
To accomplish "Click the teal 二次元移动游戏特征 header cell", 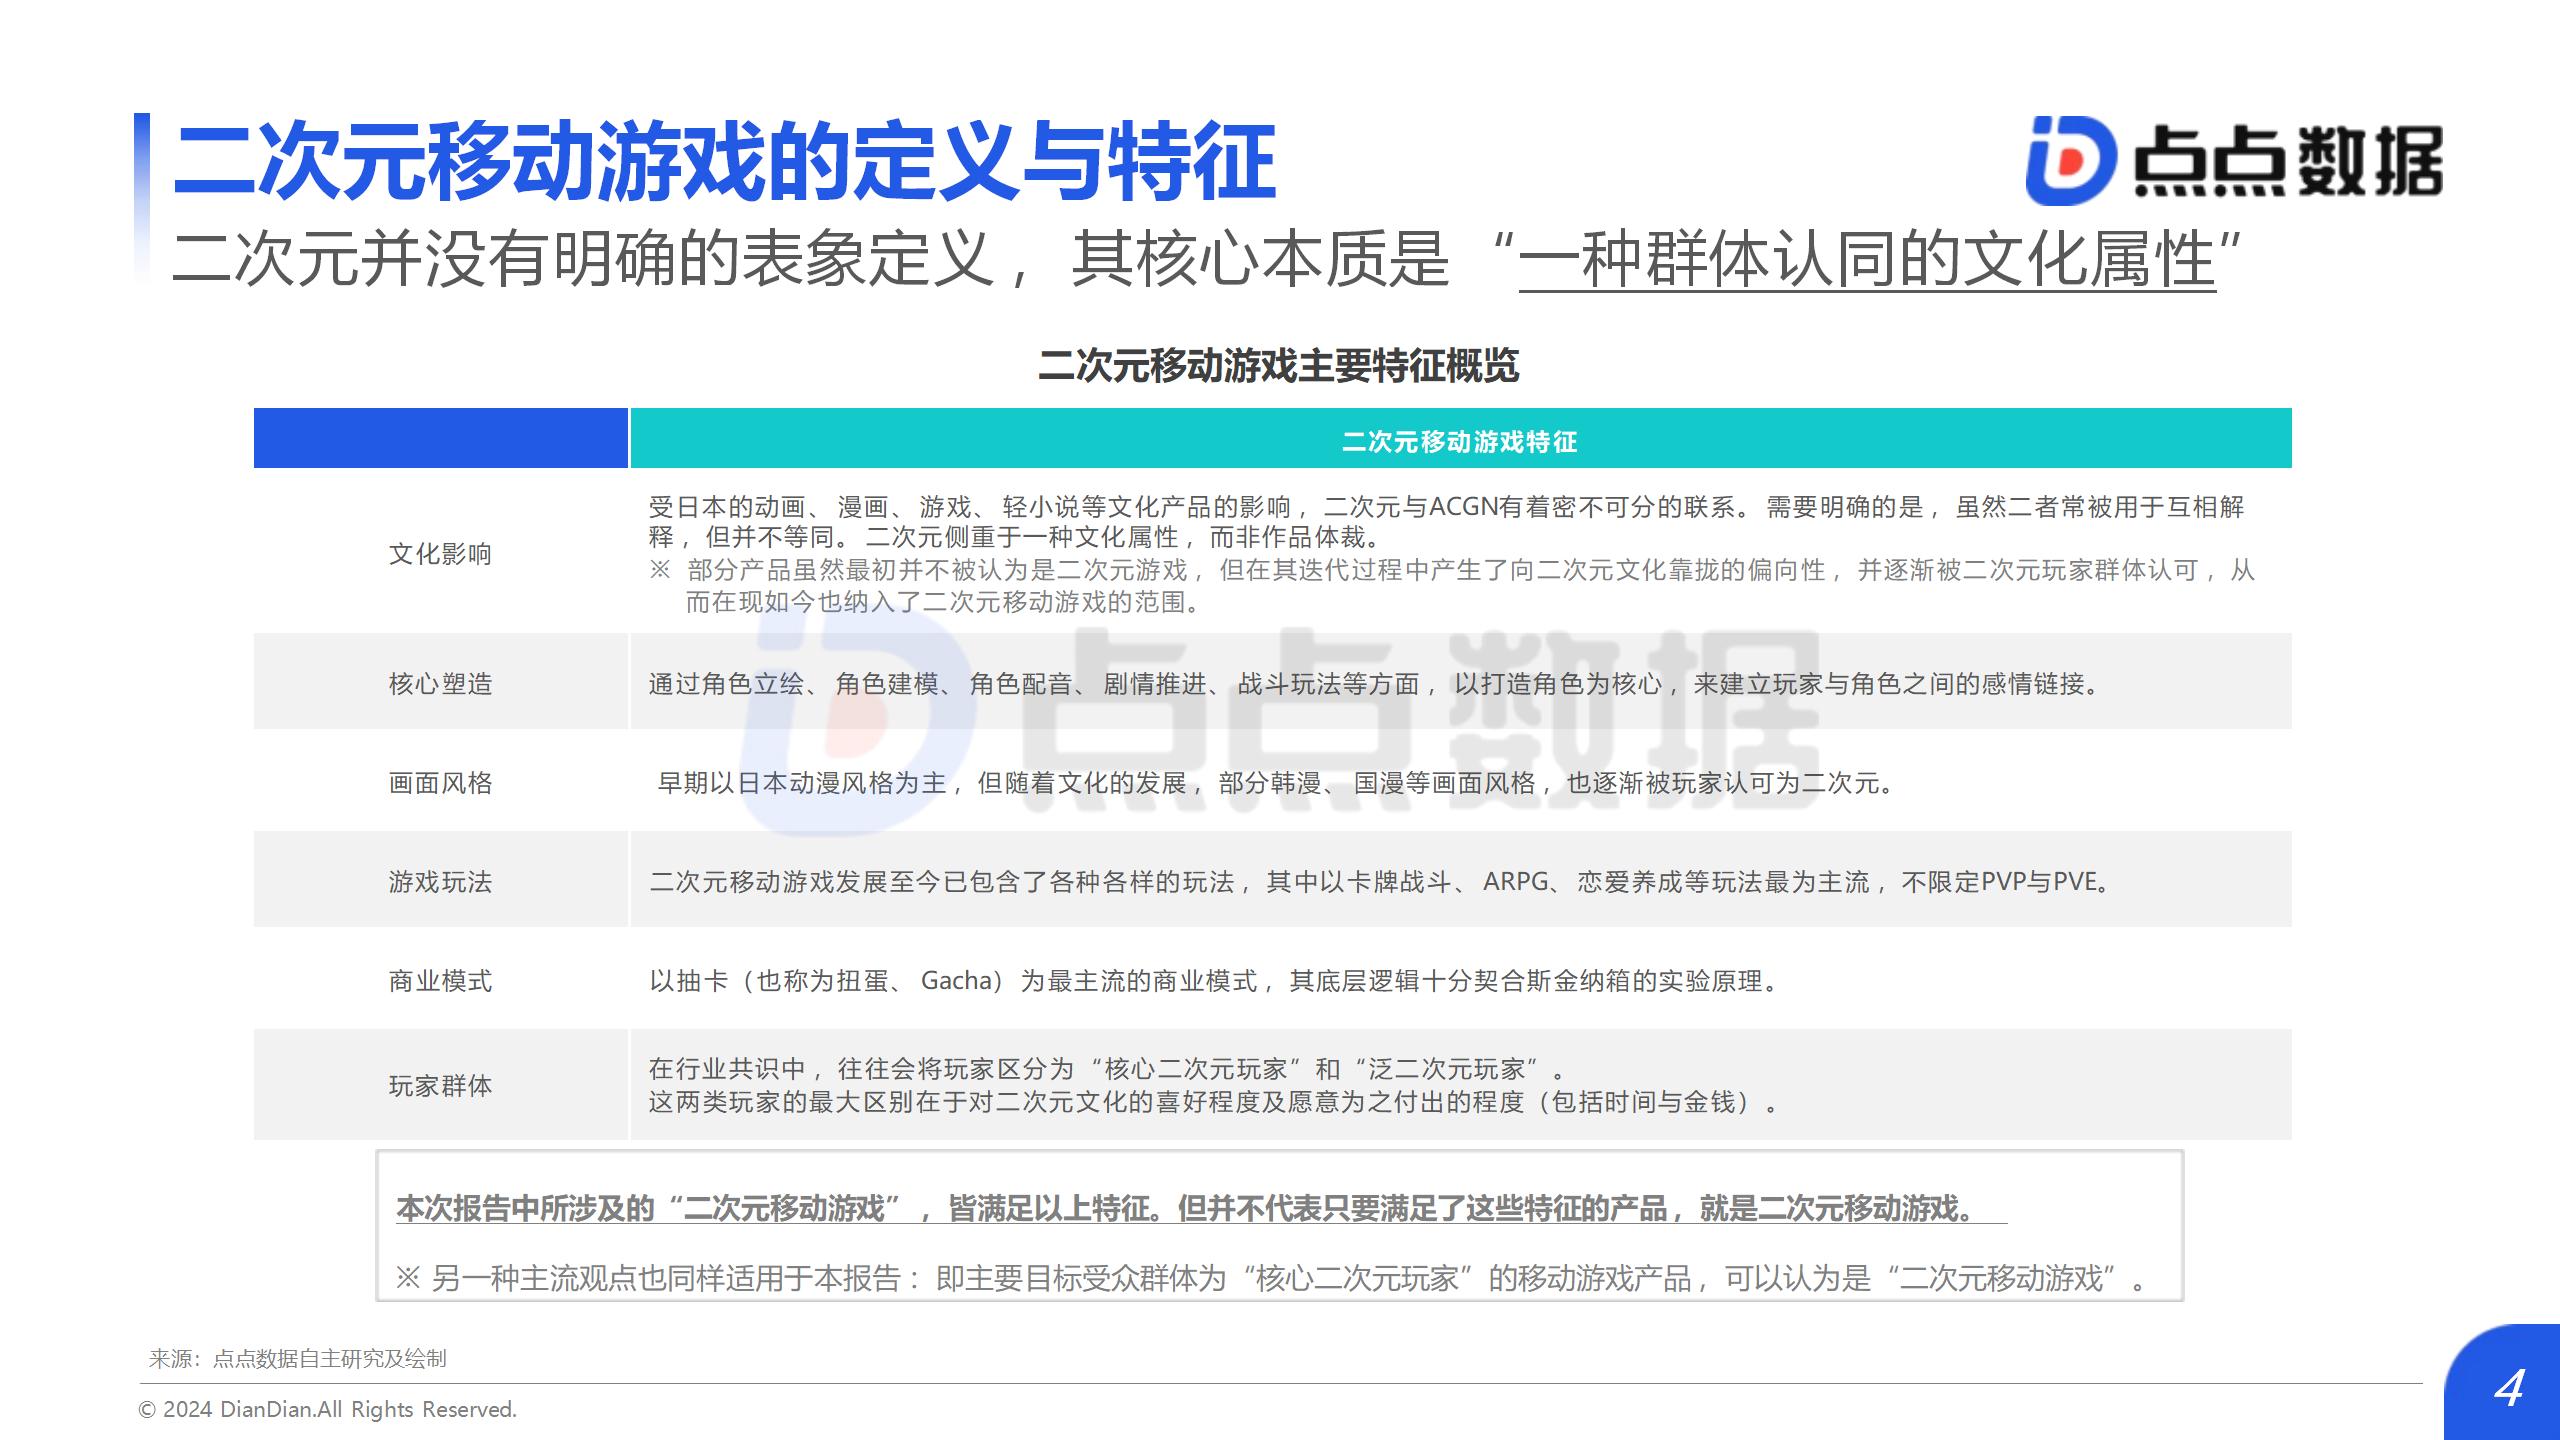I will pyautogui.click(x=1459, y=440).
